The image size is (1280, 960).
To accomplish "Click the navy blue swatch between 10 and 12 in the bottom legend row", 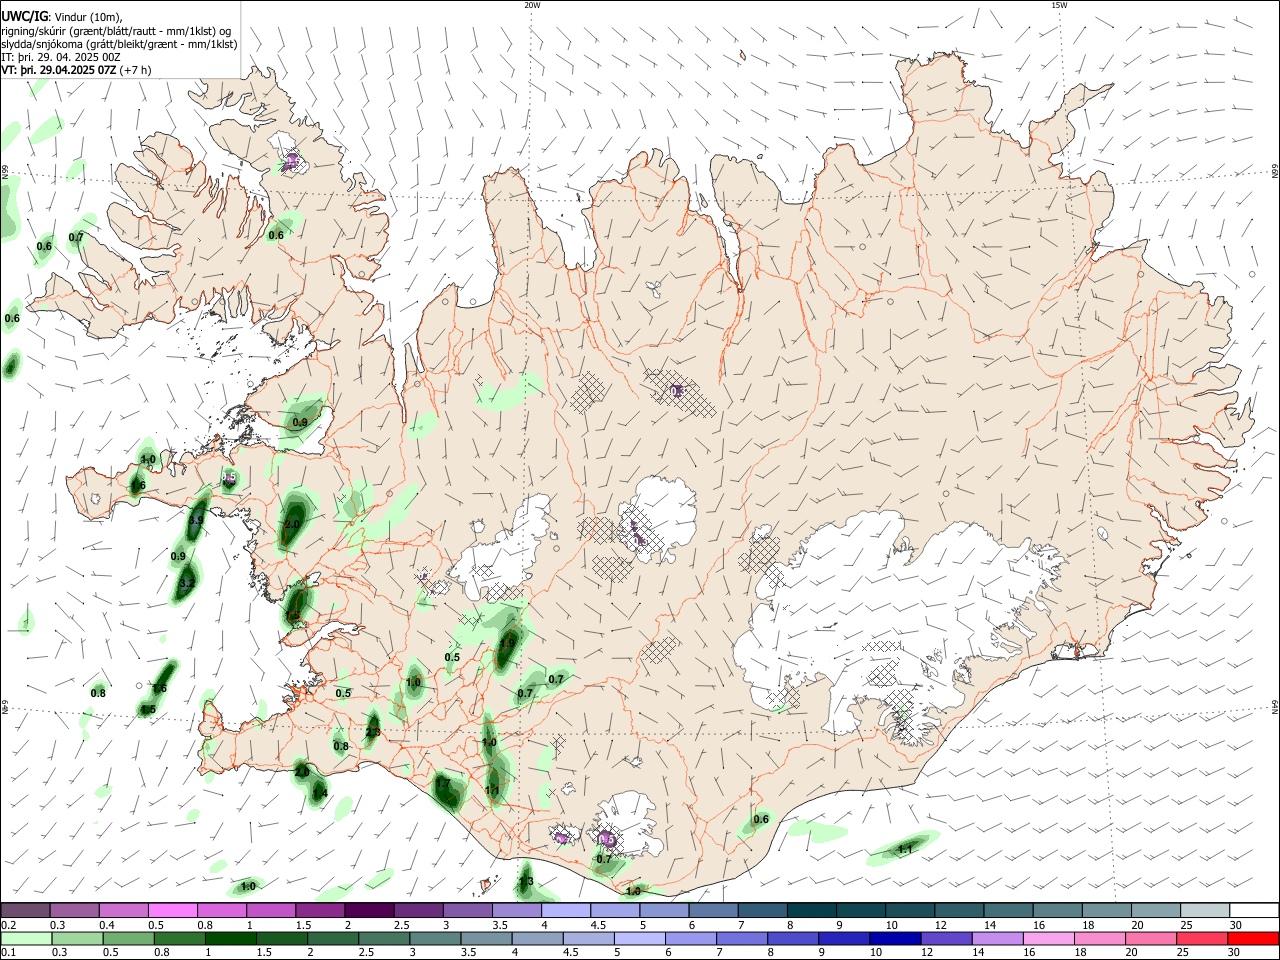I will coord(894,938).
